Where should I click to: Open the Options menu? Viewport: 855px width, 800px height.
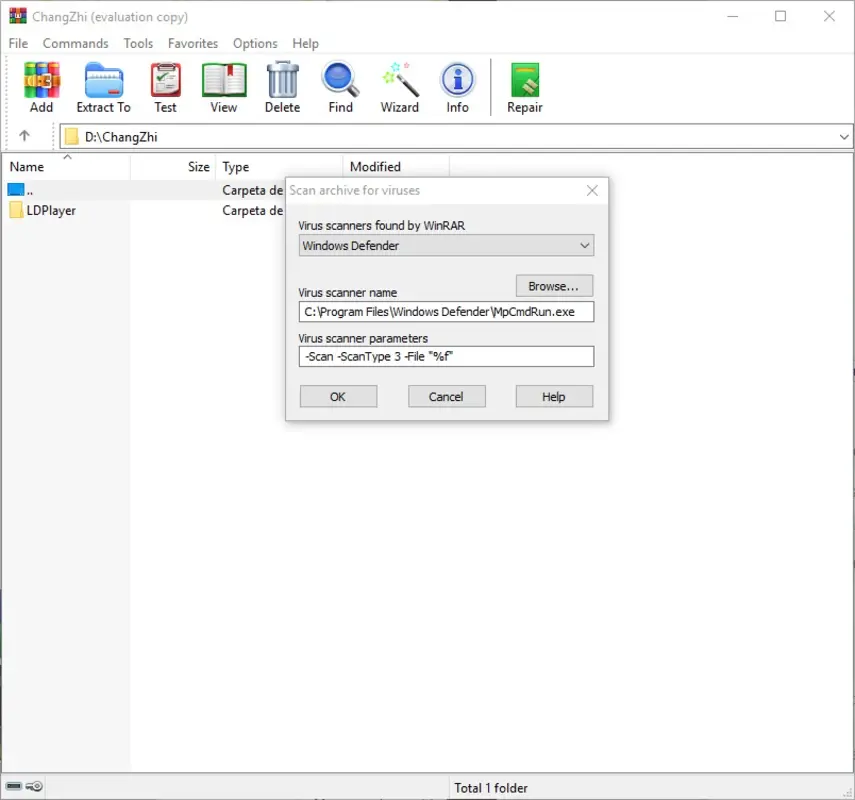[255, 43]
